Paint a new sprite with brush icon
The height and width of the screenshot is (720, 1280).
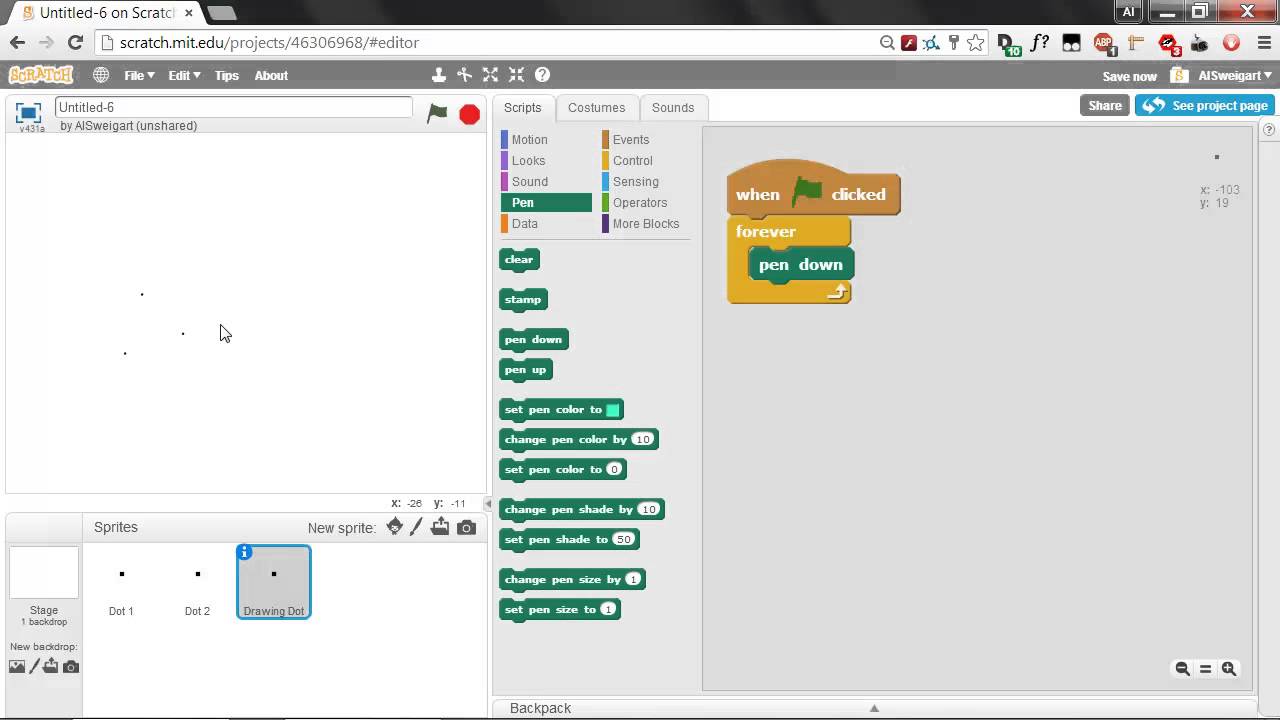click(417, 527)
